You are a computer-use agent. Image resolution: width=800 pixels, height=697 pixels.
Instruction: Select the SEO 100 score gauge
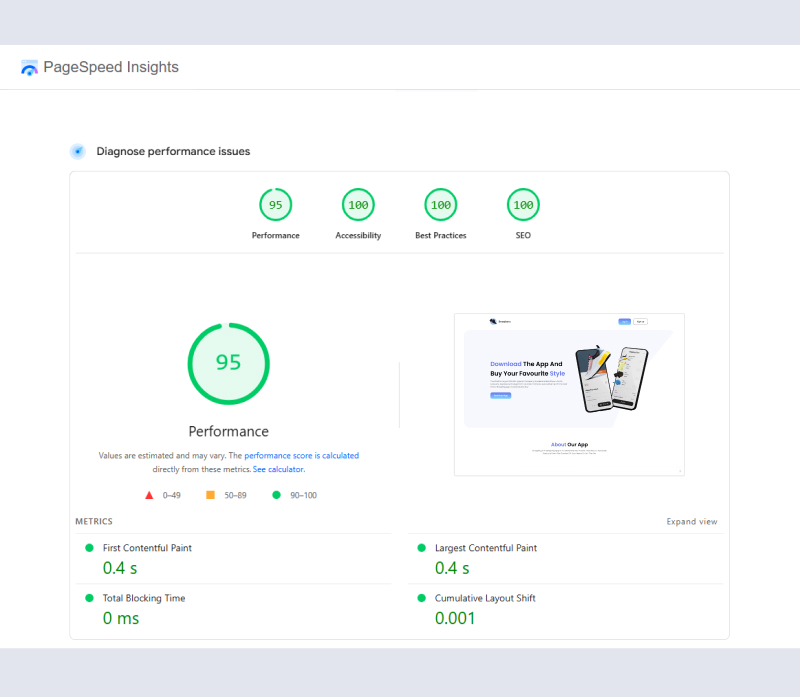(522, 205)
